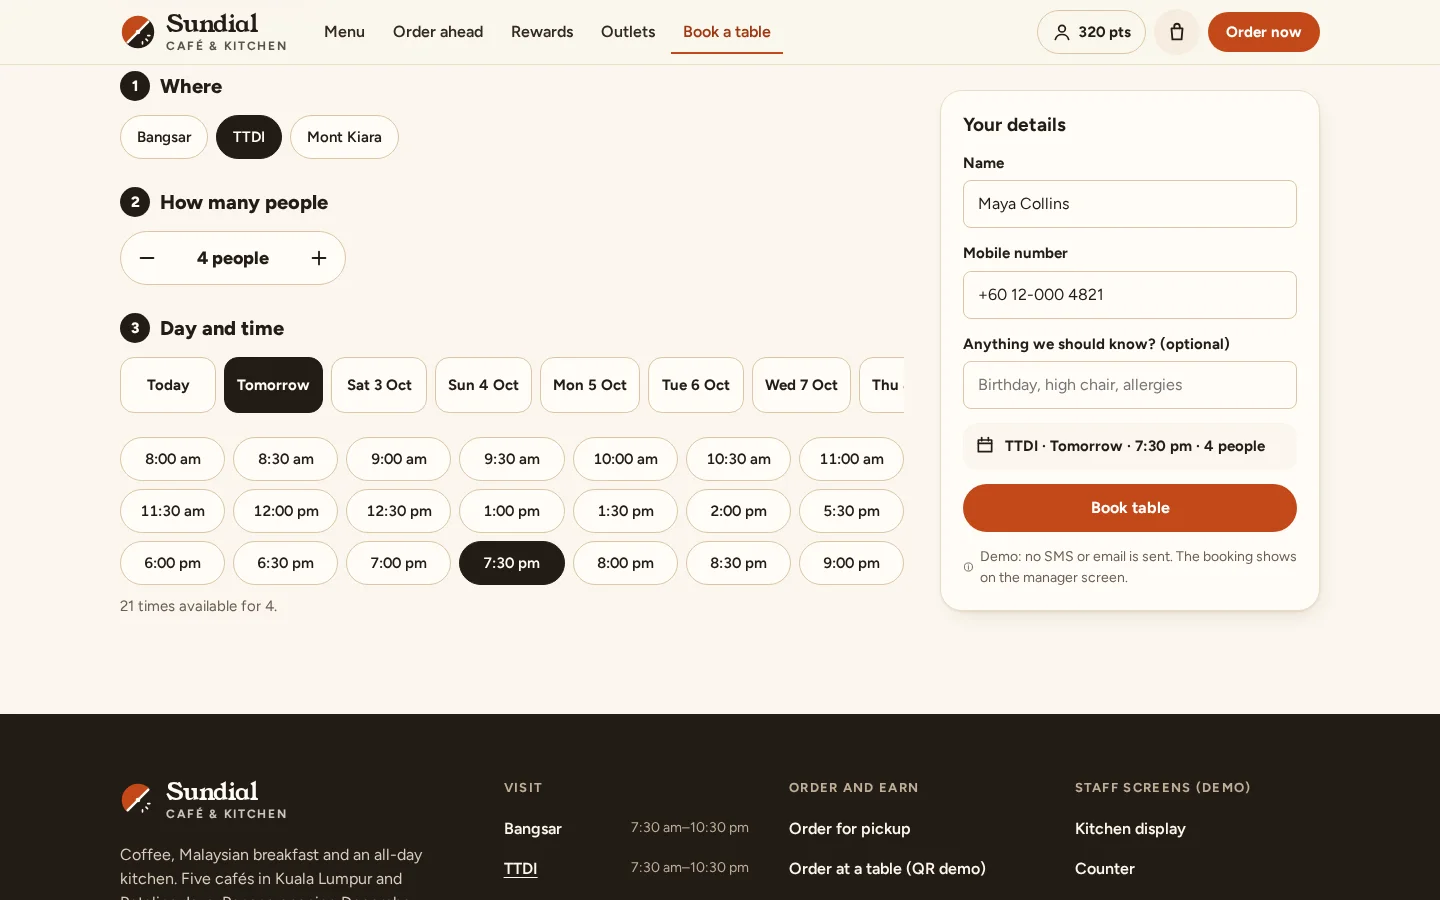Open the 320 pts rewards account
Screen dimensions: 1440x900
[x=1091, y=32]
